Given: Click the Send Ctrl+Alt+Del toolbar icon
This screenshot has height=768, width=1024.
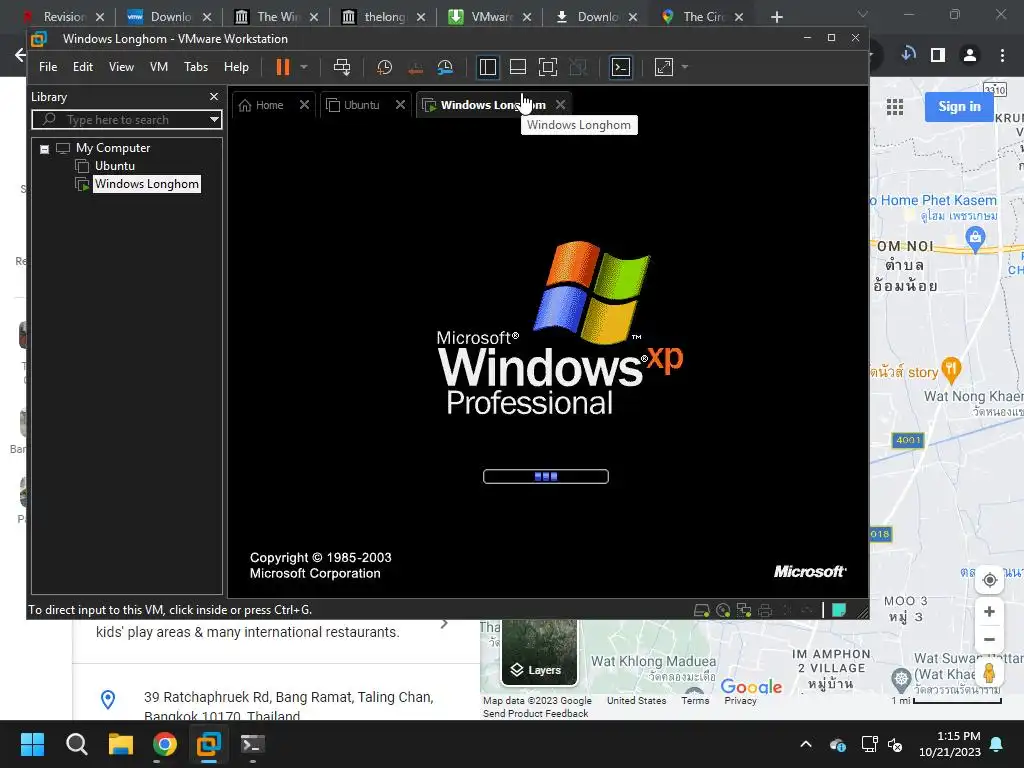Looking at the screenshot, I should point(342,67).
